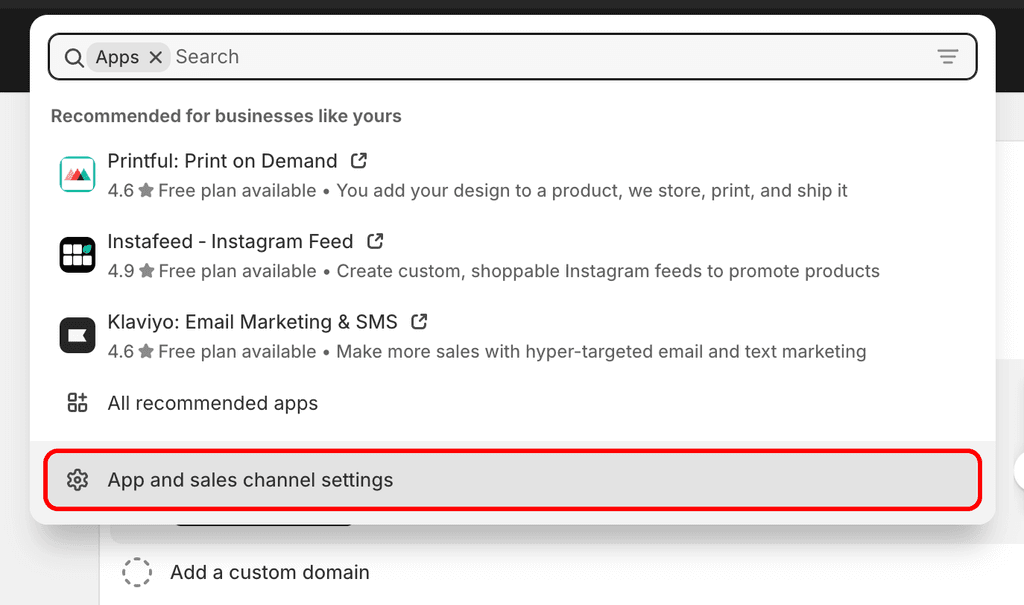1024x605 pixels.
Task: Open the search filter options icon
Action: 948,57
